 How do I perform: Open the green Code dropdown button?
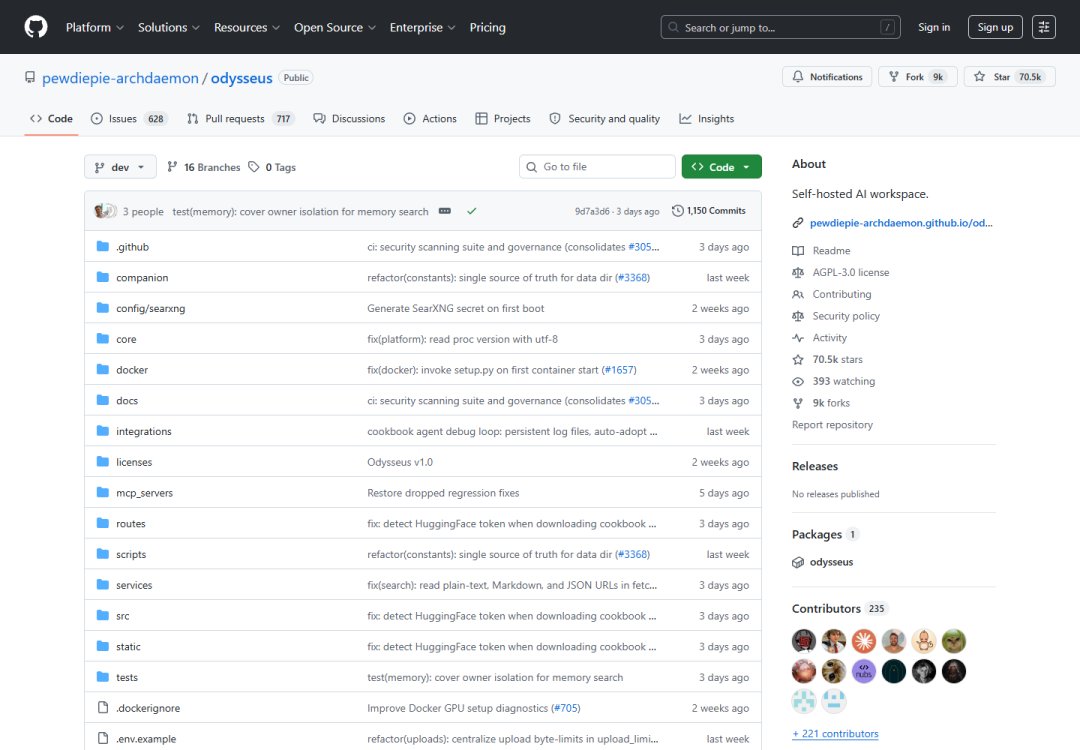click(x=721, y=167)
